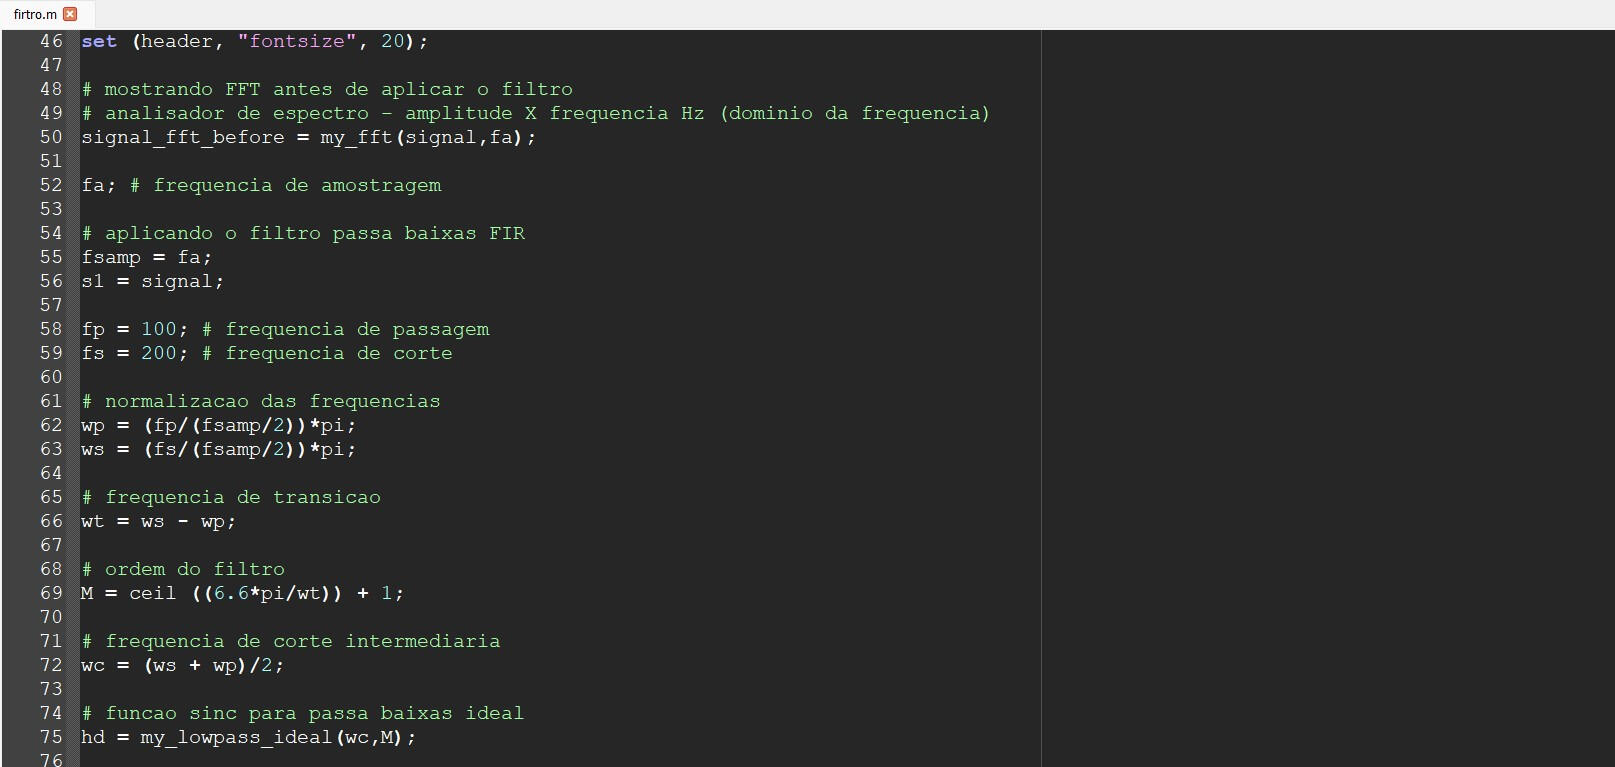
Task: Click line number 46 in the gutter
Action: (51, 41)
